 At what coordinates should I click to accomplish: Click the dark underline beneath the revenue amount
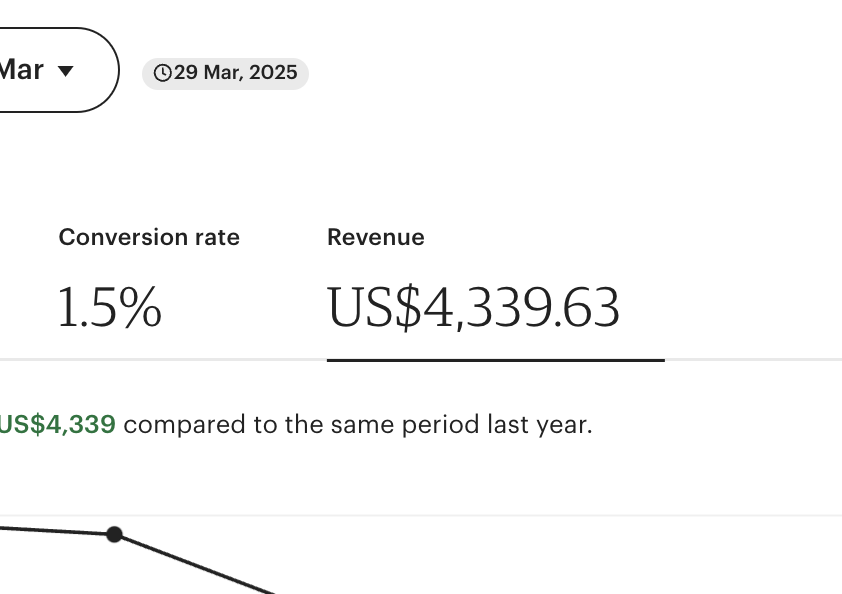pyautogui.click(x=495, y=359)
